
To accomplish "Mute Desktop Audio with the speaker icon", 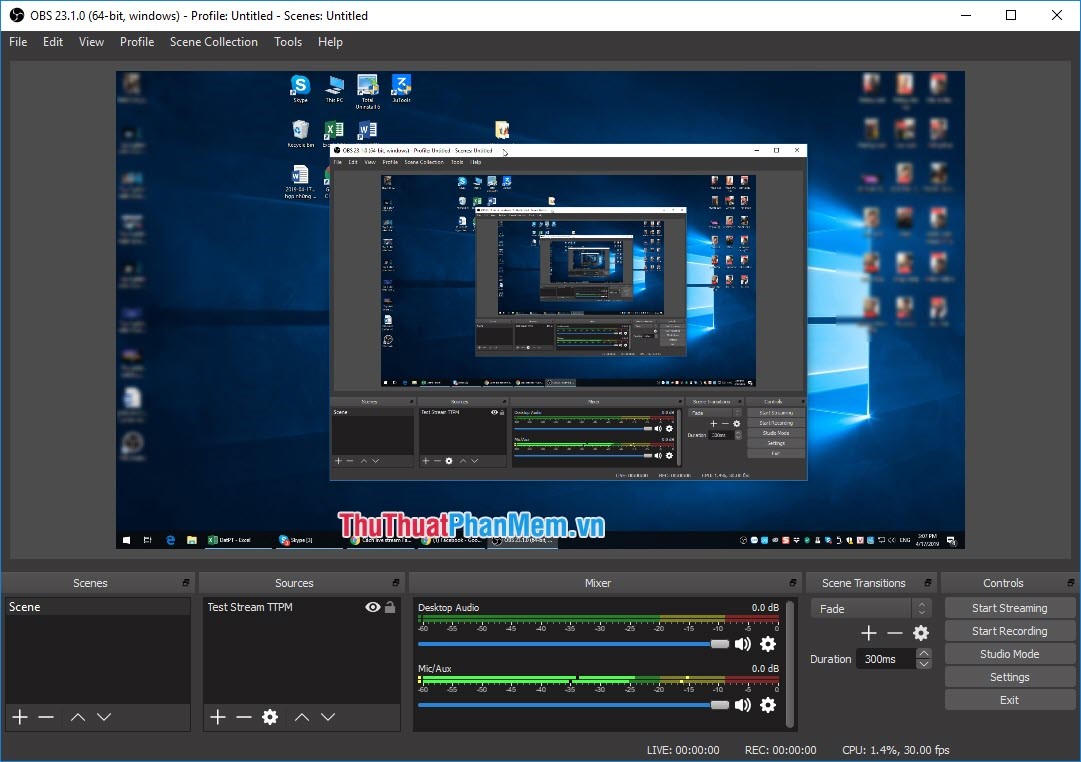I will click(x=742, y=644).
